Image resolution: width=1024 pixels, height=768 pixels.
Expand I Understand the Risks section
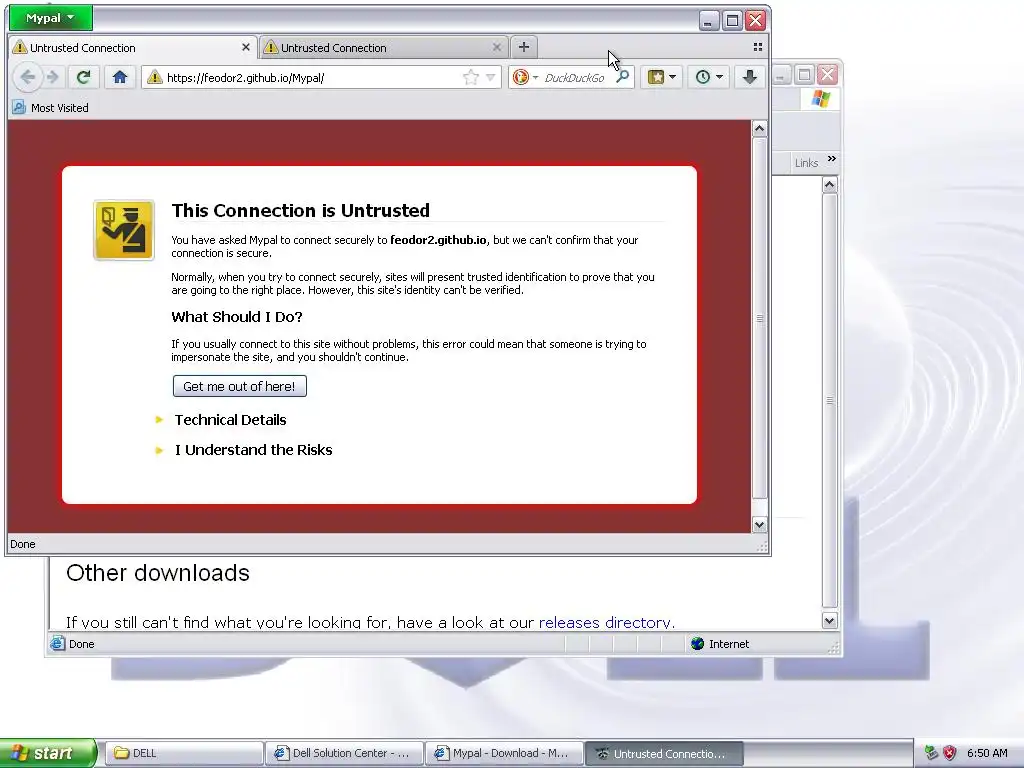[253, 450]
